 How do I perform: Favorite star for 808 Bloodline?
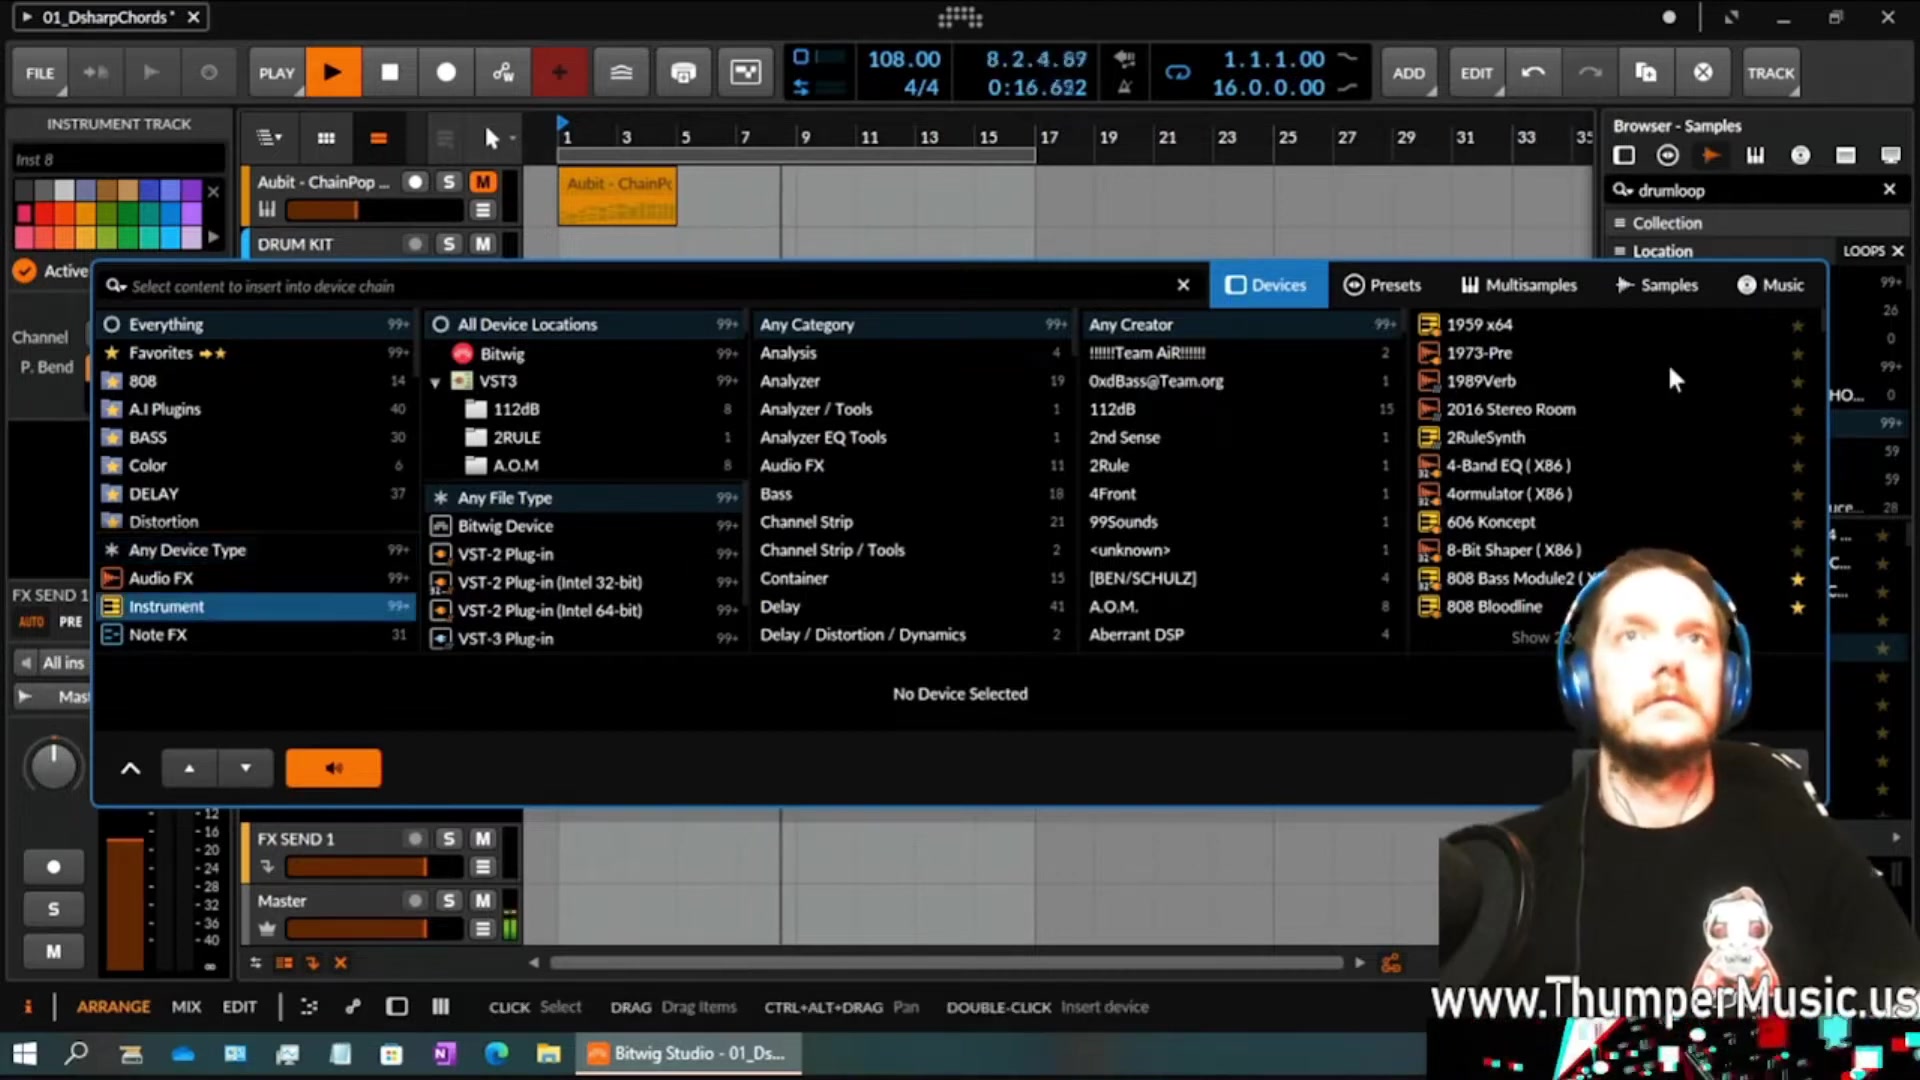pos(1797,607)
